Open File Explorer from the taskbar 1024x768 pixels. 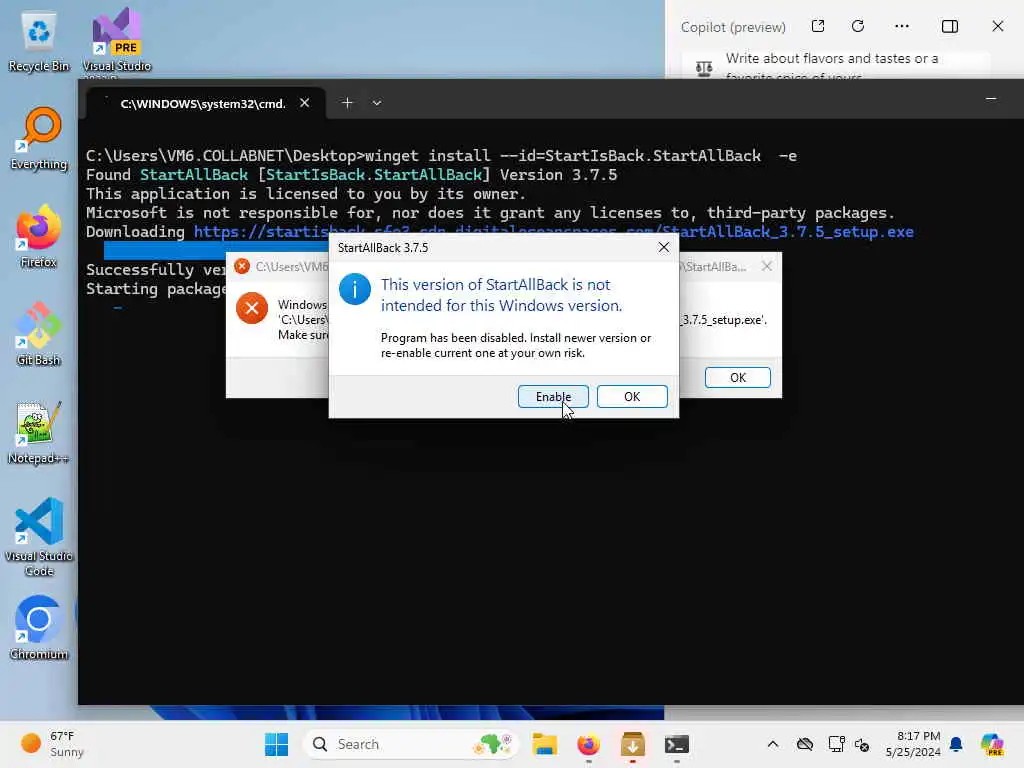click(x=544, y=744)
